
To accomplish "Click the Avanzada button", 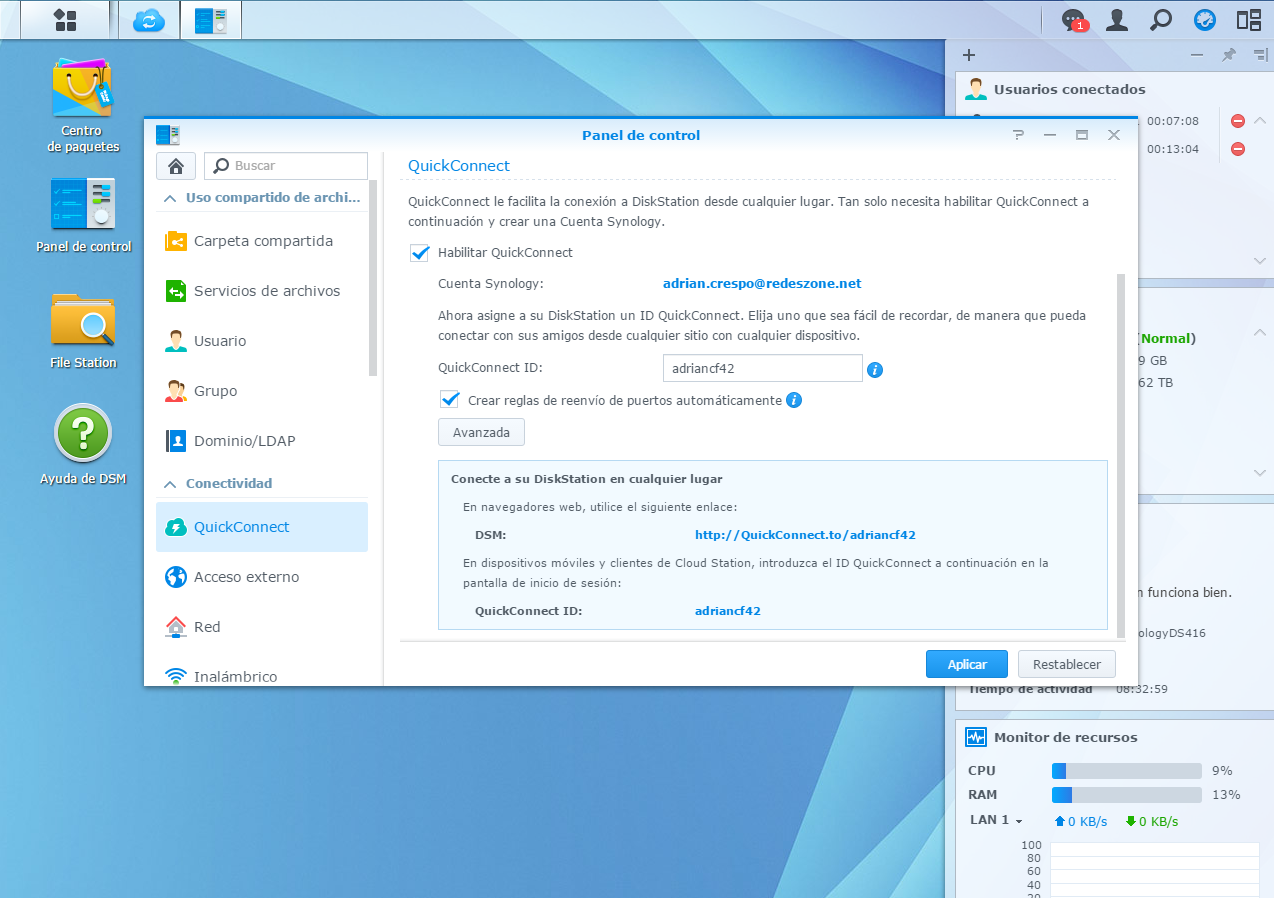I will pos(481,433).
